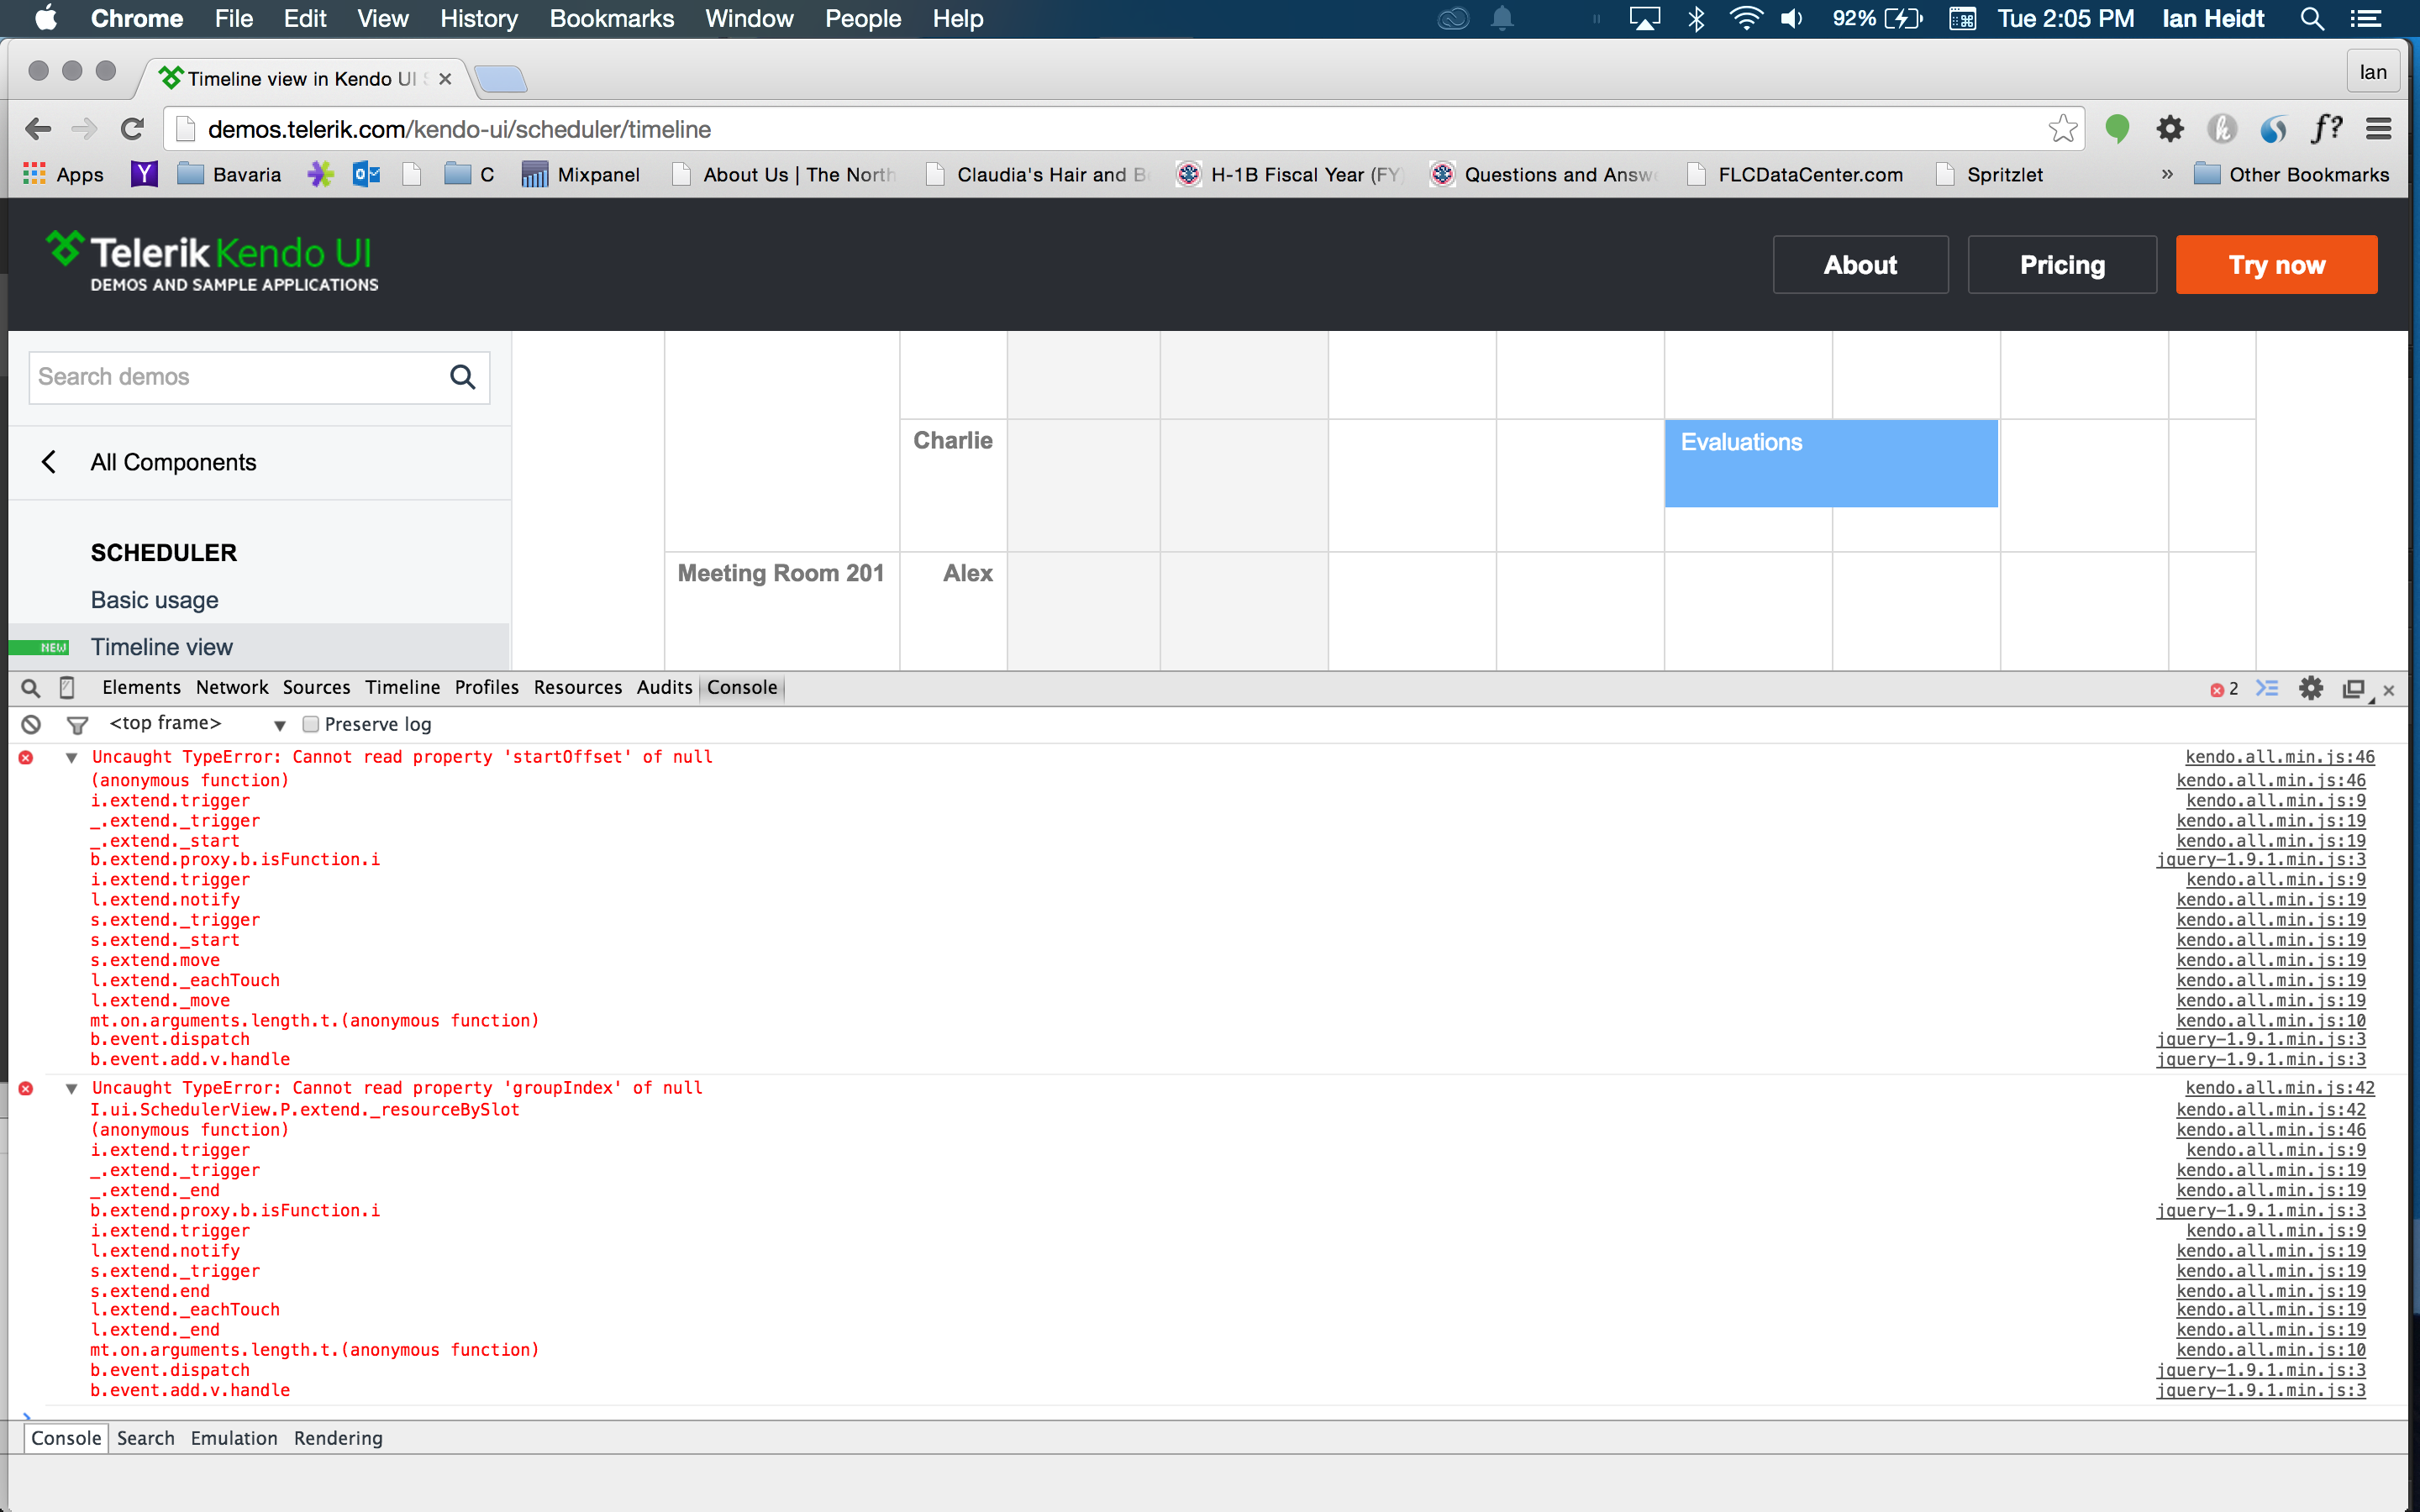Click the DevTools dock-side window icon
2420x1512 pixels.
(x=2353, y=689)
